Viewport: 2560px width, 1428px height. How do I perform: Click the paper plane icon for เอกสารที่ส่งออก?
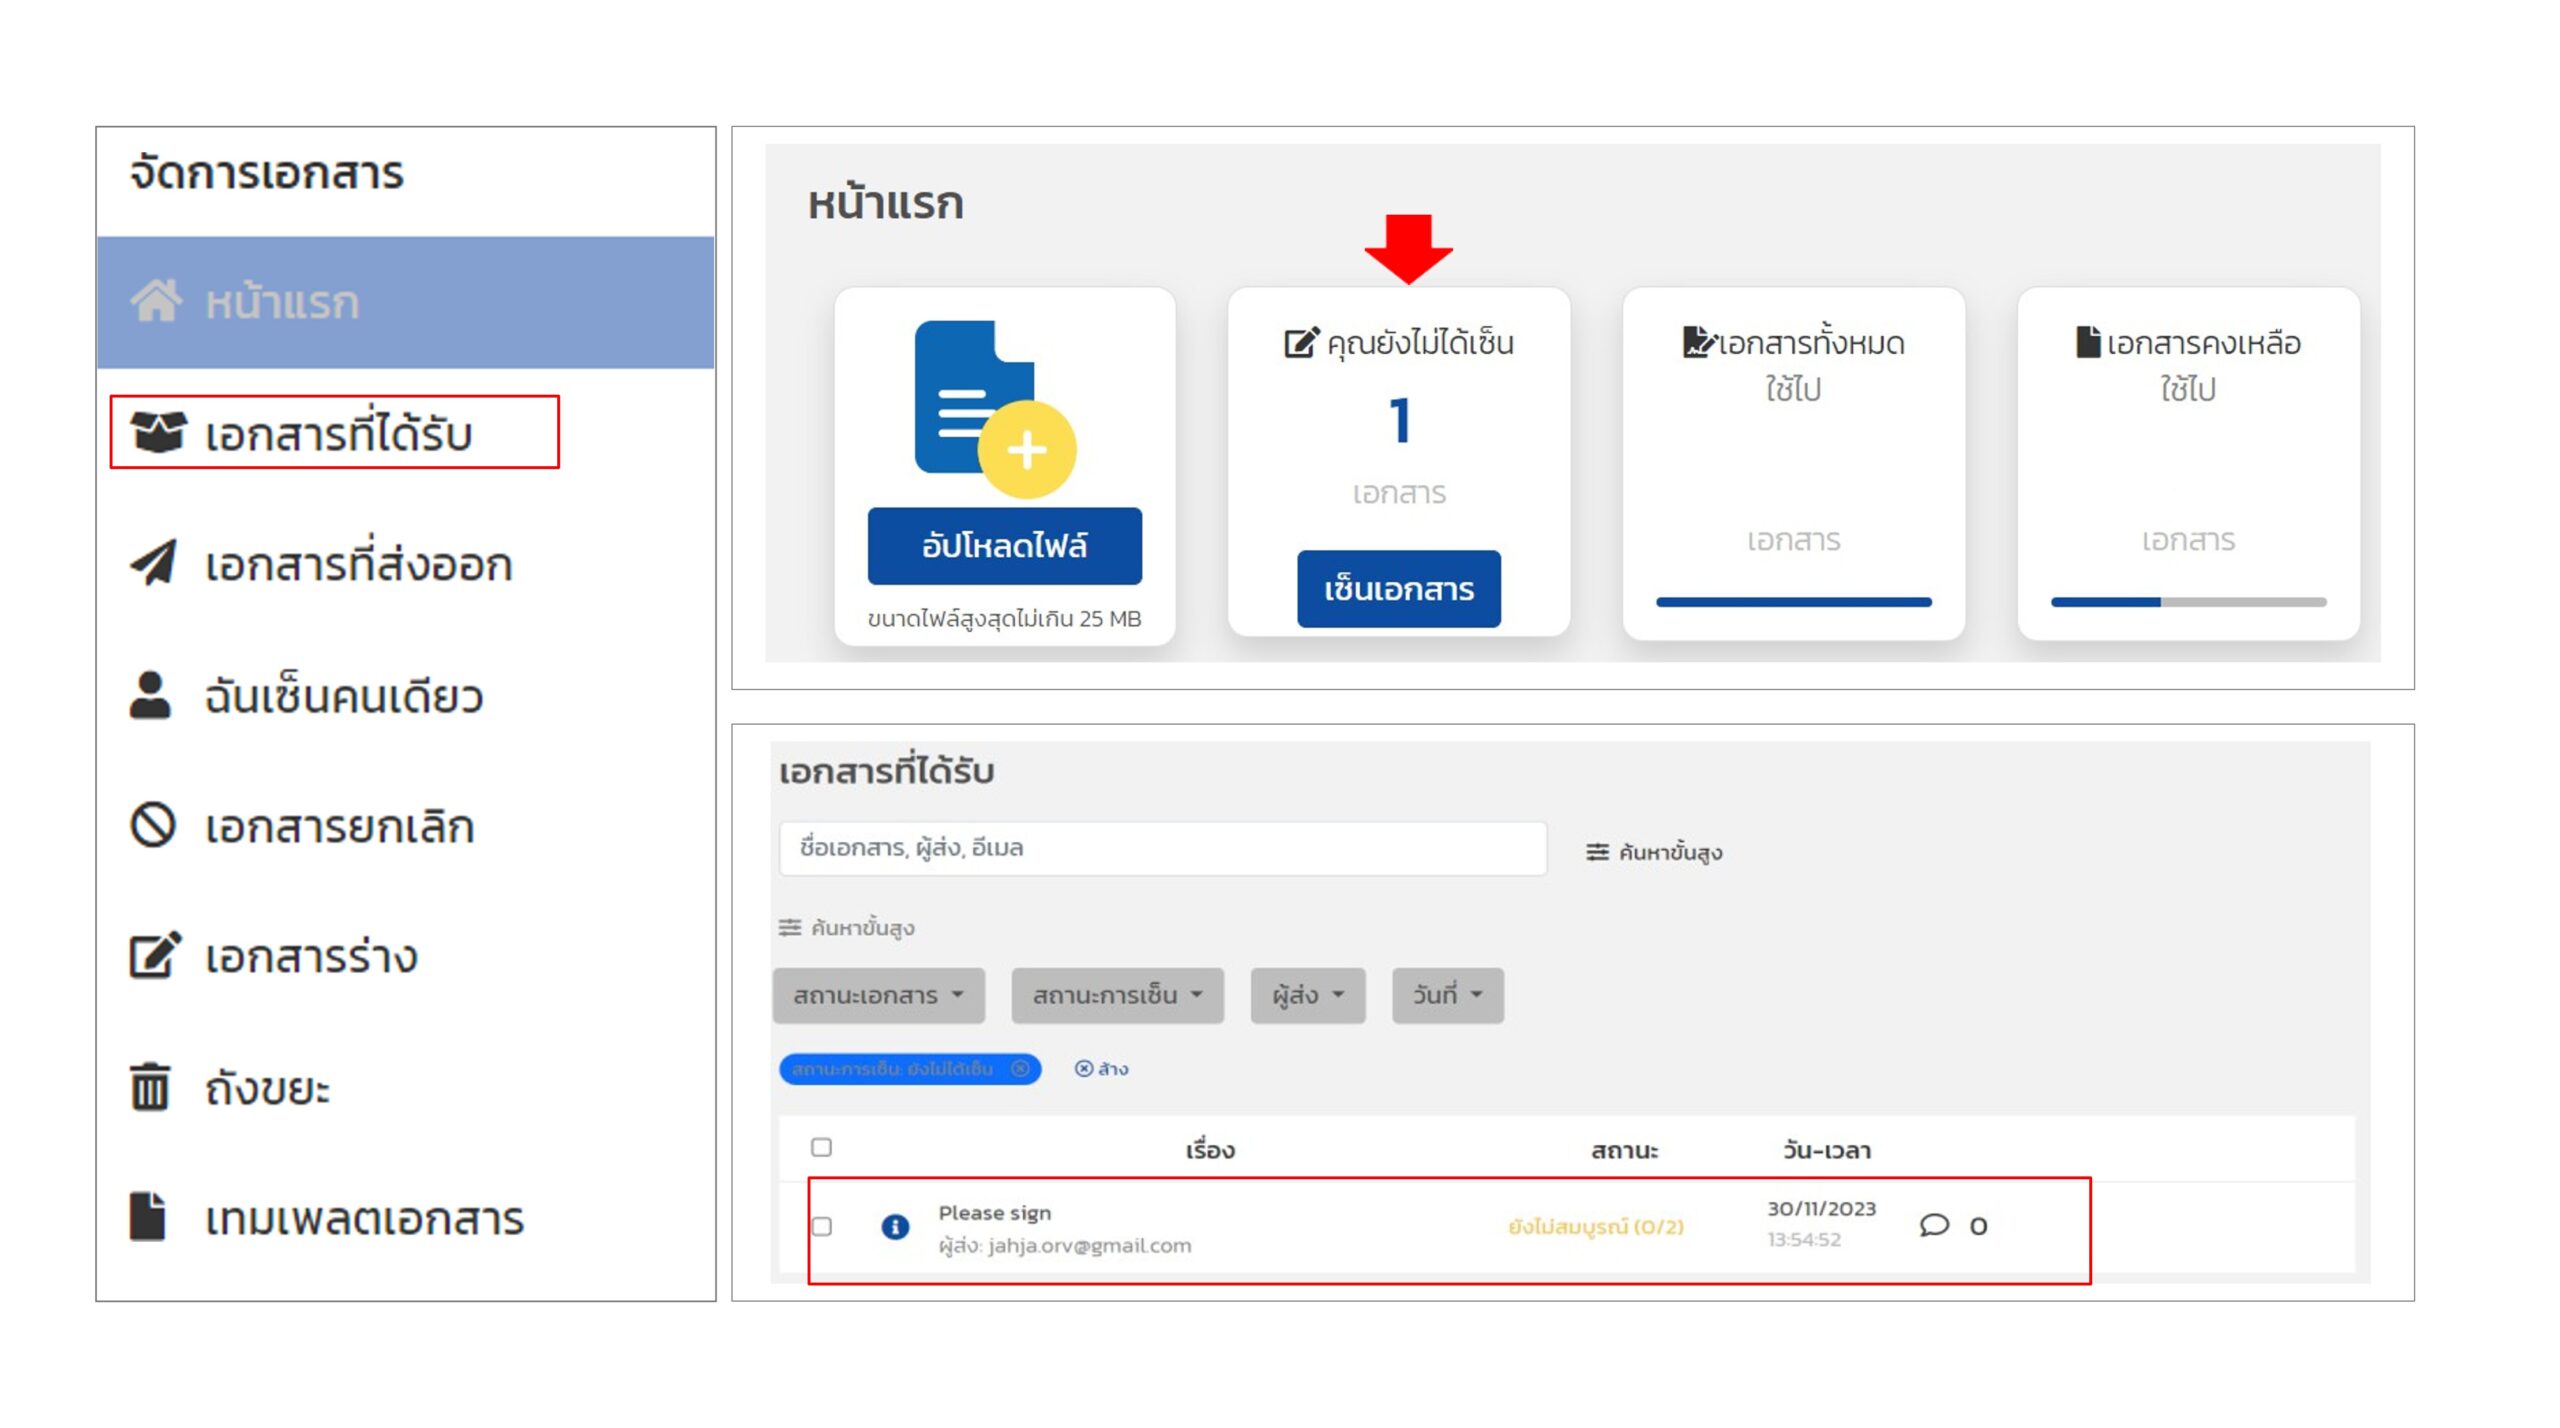pyautogui.click(x=154, y=563)
